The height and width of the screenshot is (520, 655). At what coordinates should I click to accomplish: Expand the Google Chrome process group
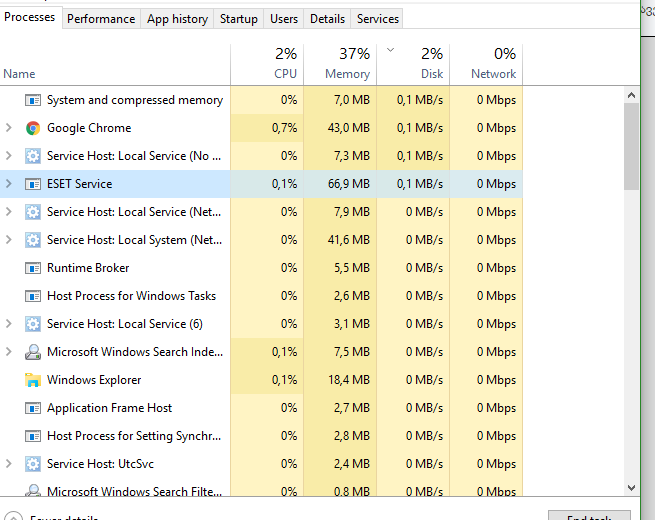(9, 128)
